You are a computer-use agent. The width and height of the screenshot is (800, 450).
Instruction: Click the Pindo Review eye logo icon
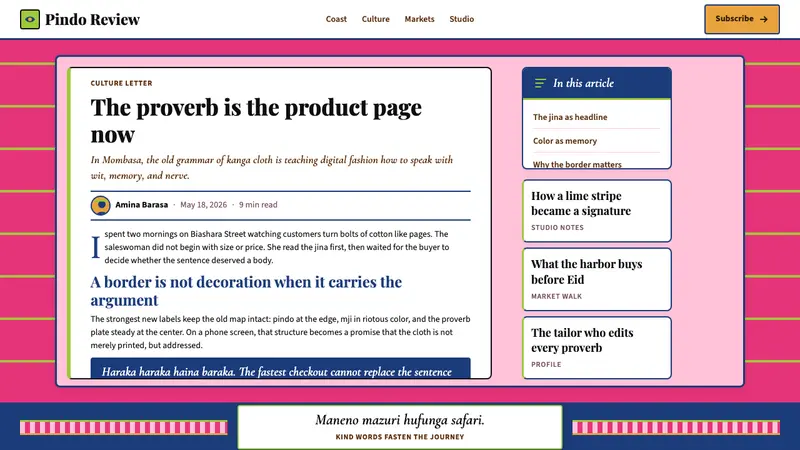[x=30, y=19]
